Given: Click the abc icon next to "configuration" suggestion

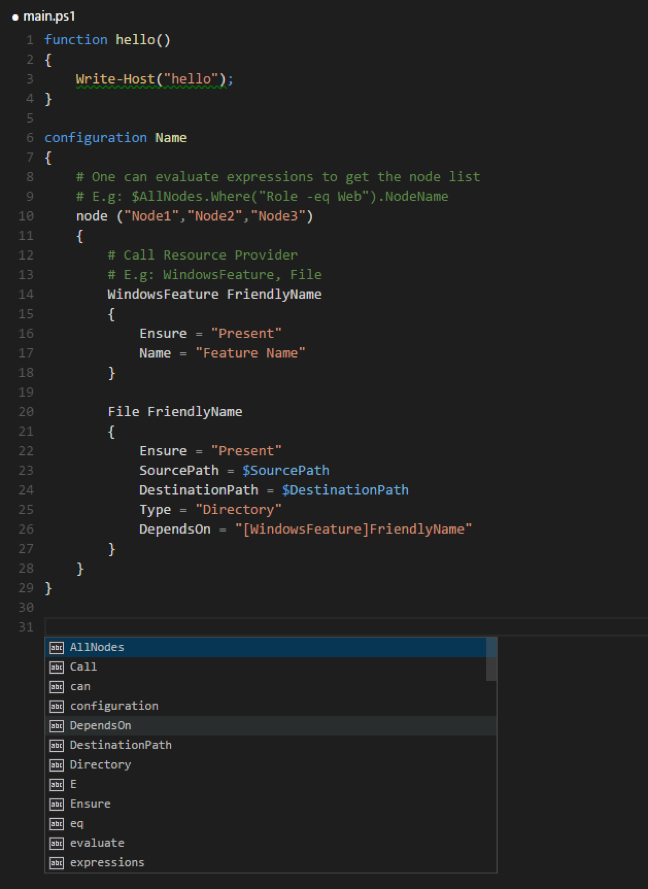Looking at the screenshot, I should (x=57, y=706).
